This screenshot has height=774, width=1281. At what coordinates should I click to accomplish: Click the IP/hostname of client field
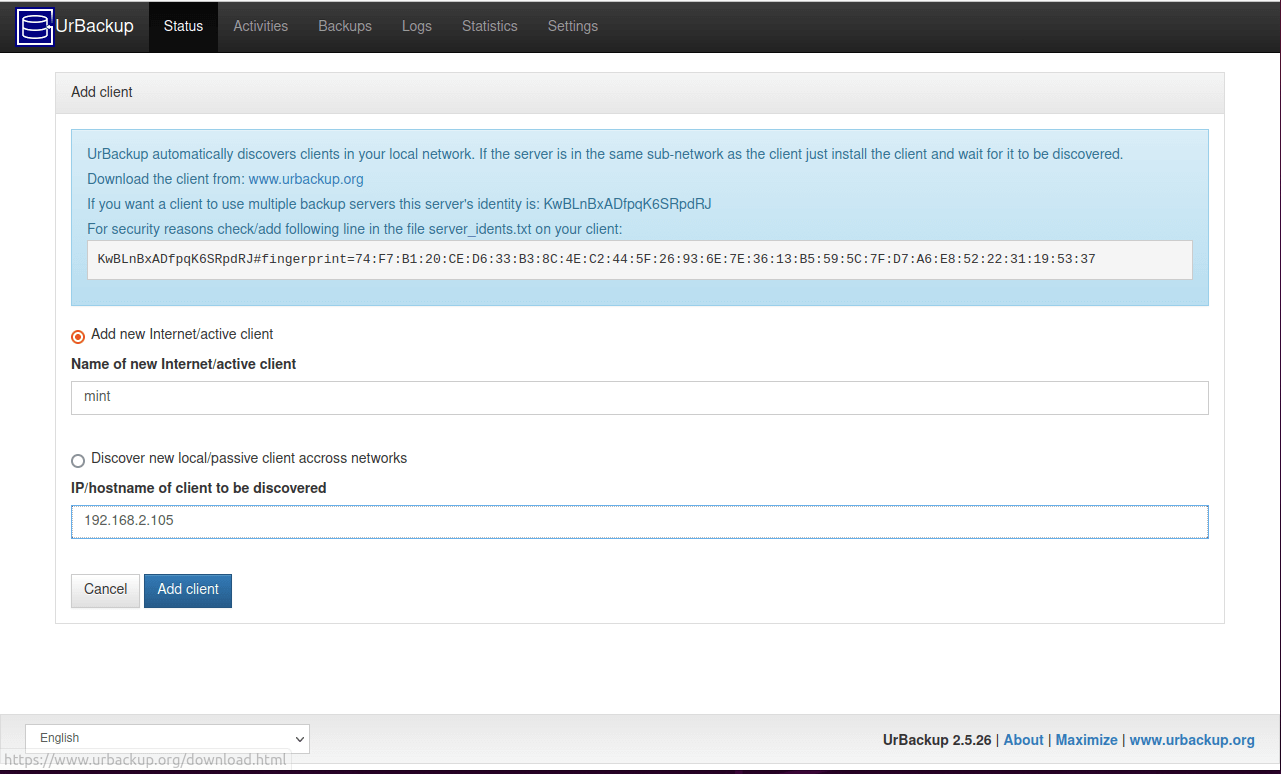(640, 521)
